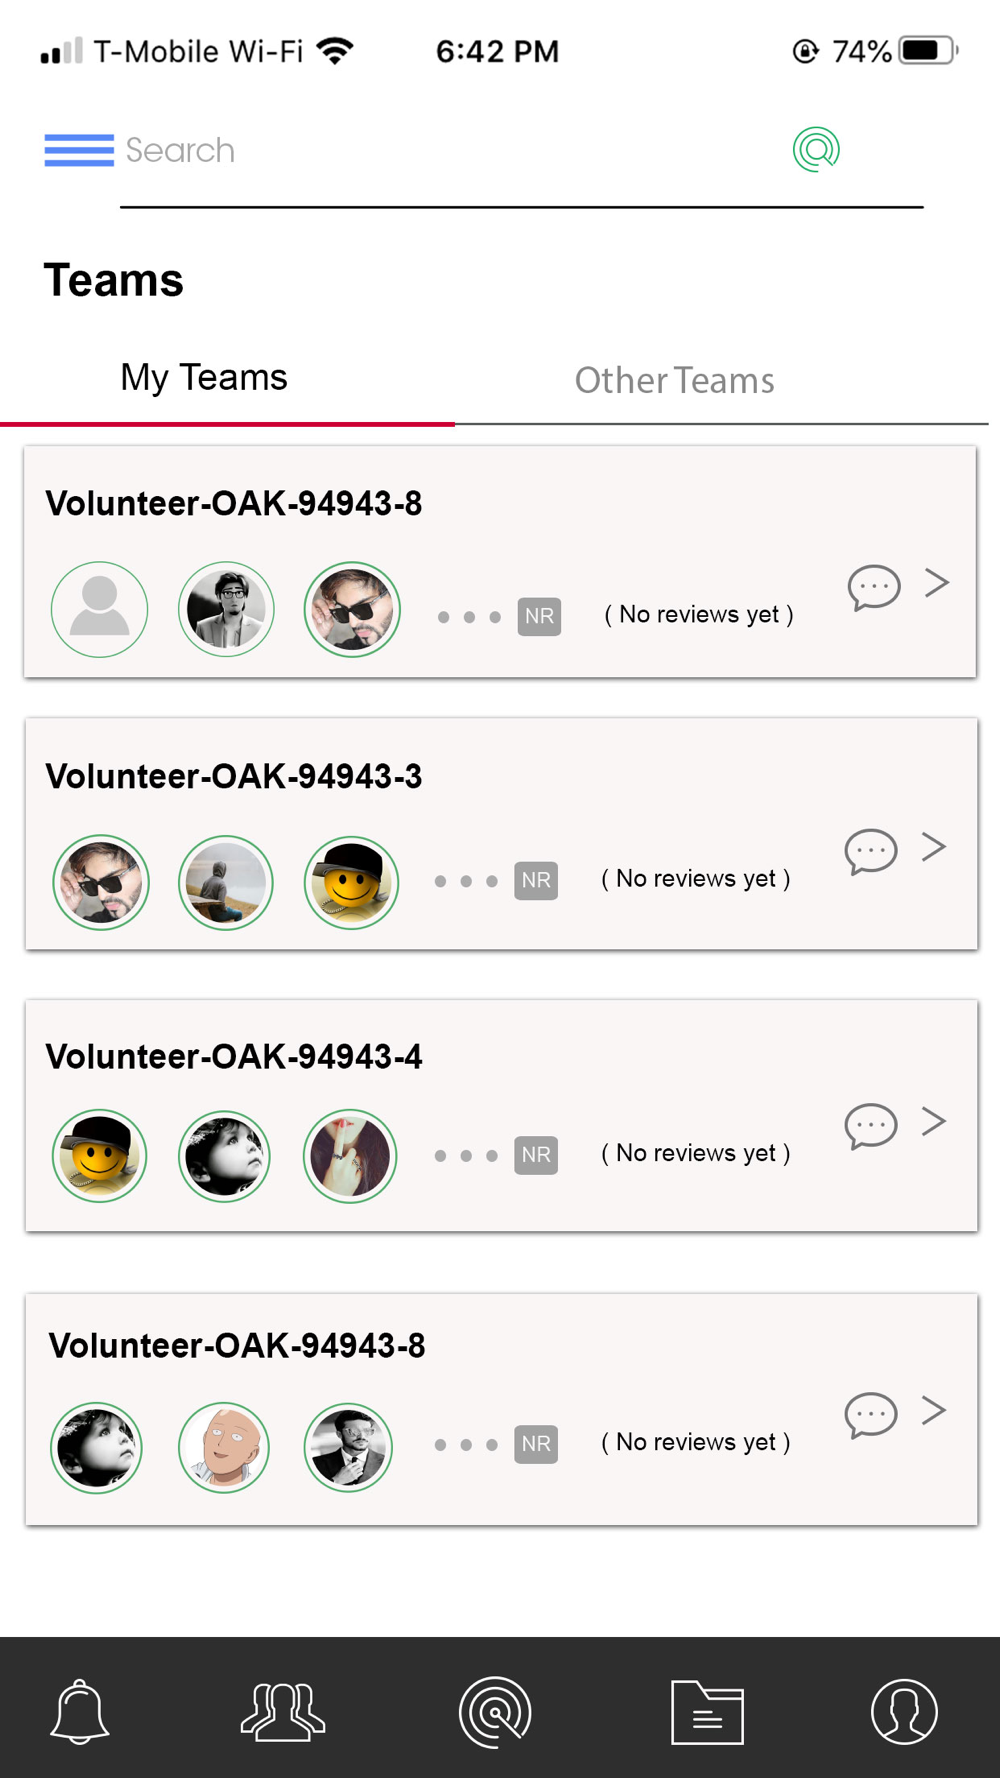Tap the center radar icon in bottom bar
The height and width of the screenshot is (1778, 1000).
(495, 1712)
